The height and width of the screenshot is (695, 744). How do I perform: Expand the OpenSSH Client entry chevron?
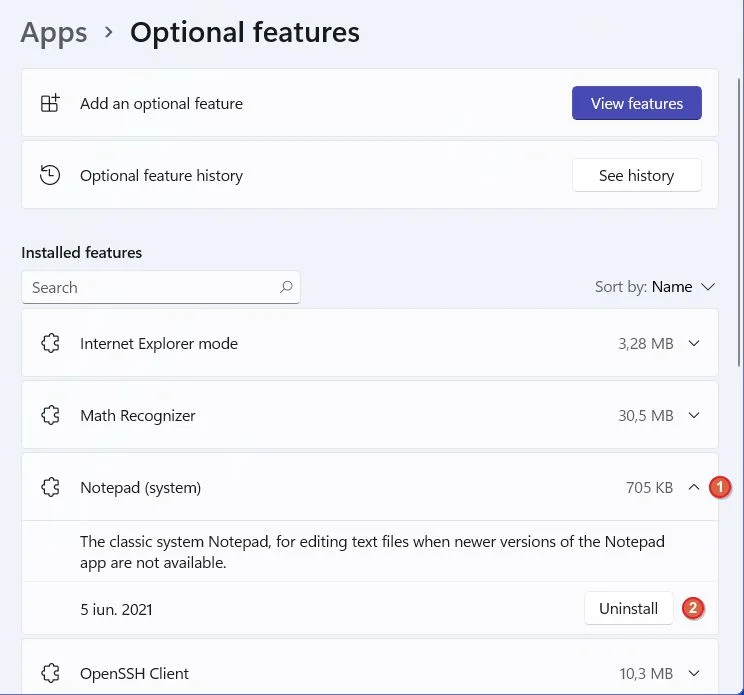pyautogui.click(x=694, y=673)
